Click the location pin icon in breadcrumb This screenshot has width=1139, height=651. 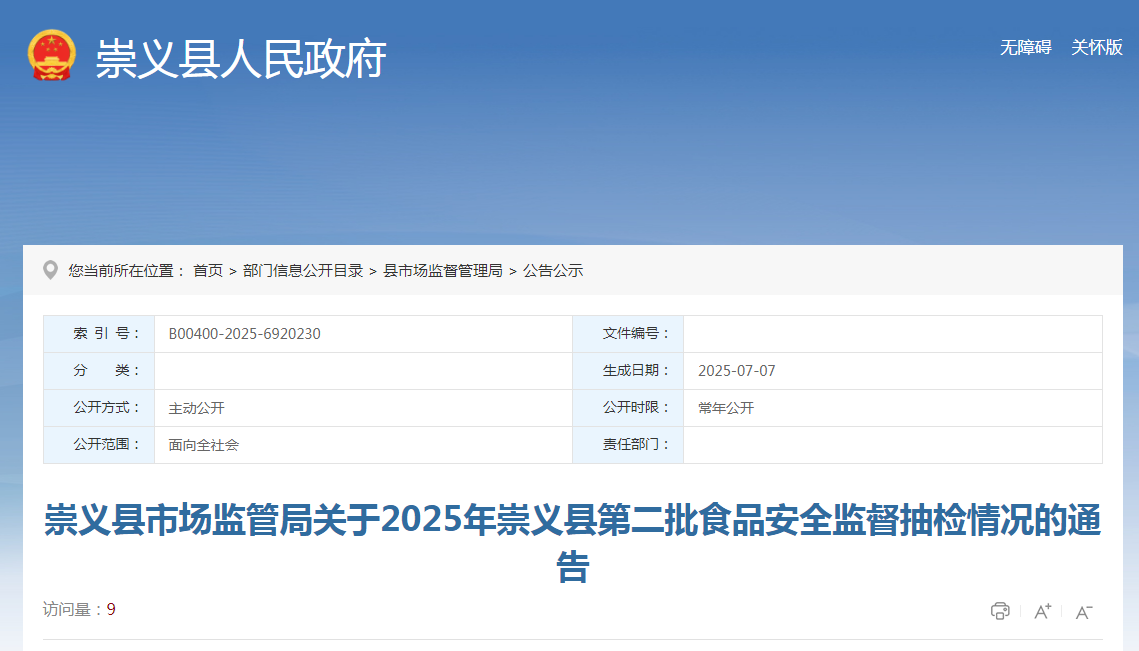coord(50,270)
